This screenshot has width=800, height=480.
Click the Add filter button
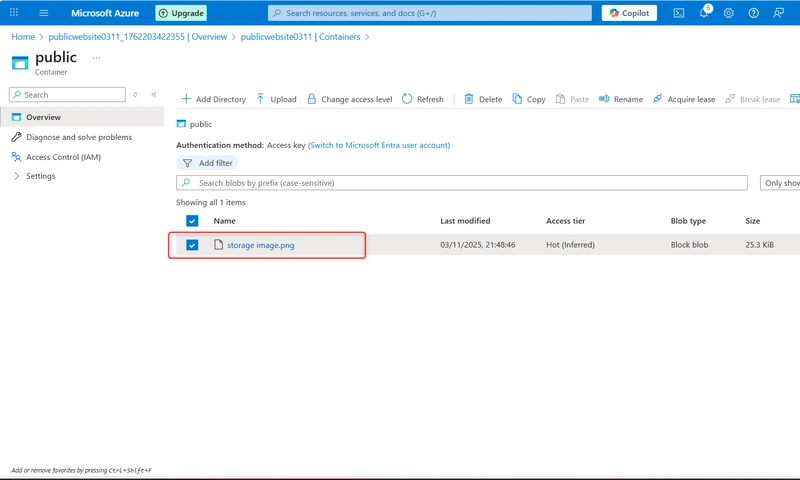(x=207, y=163)
